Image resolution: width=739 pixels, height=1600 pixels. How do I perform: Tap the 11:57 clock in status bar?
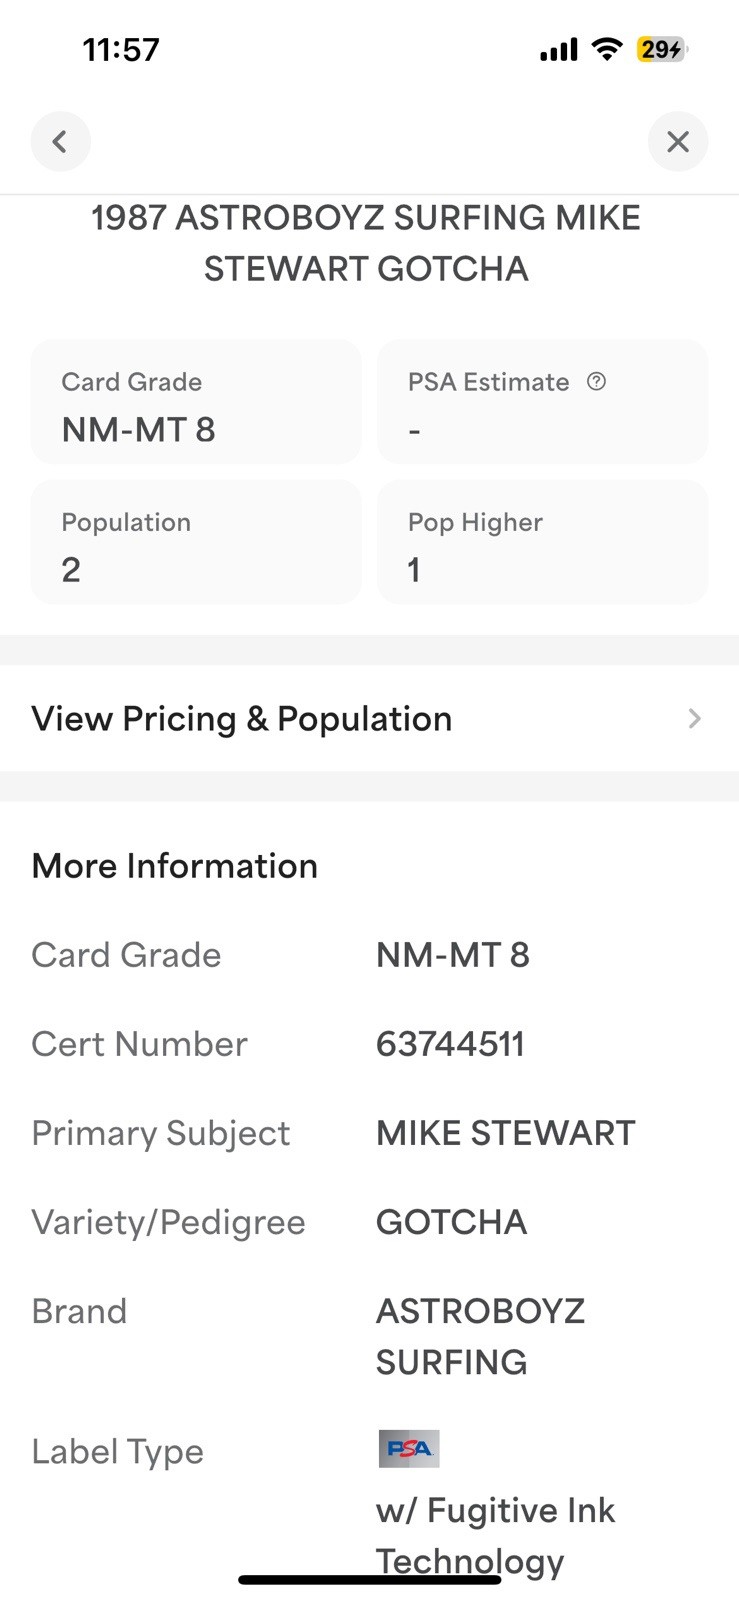click(121, 49)
